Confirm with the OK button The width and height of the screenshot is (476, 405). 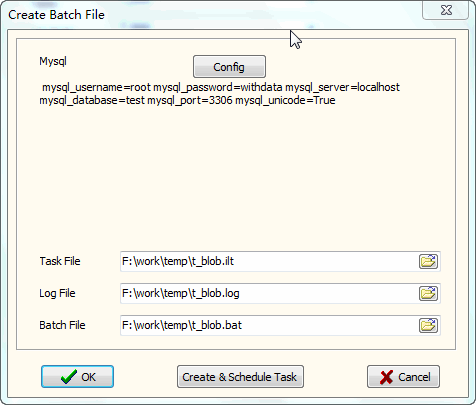coord(77,377)
